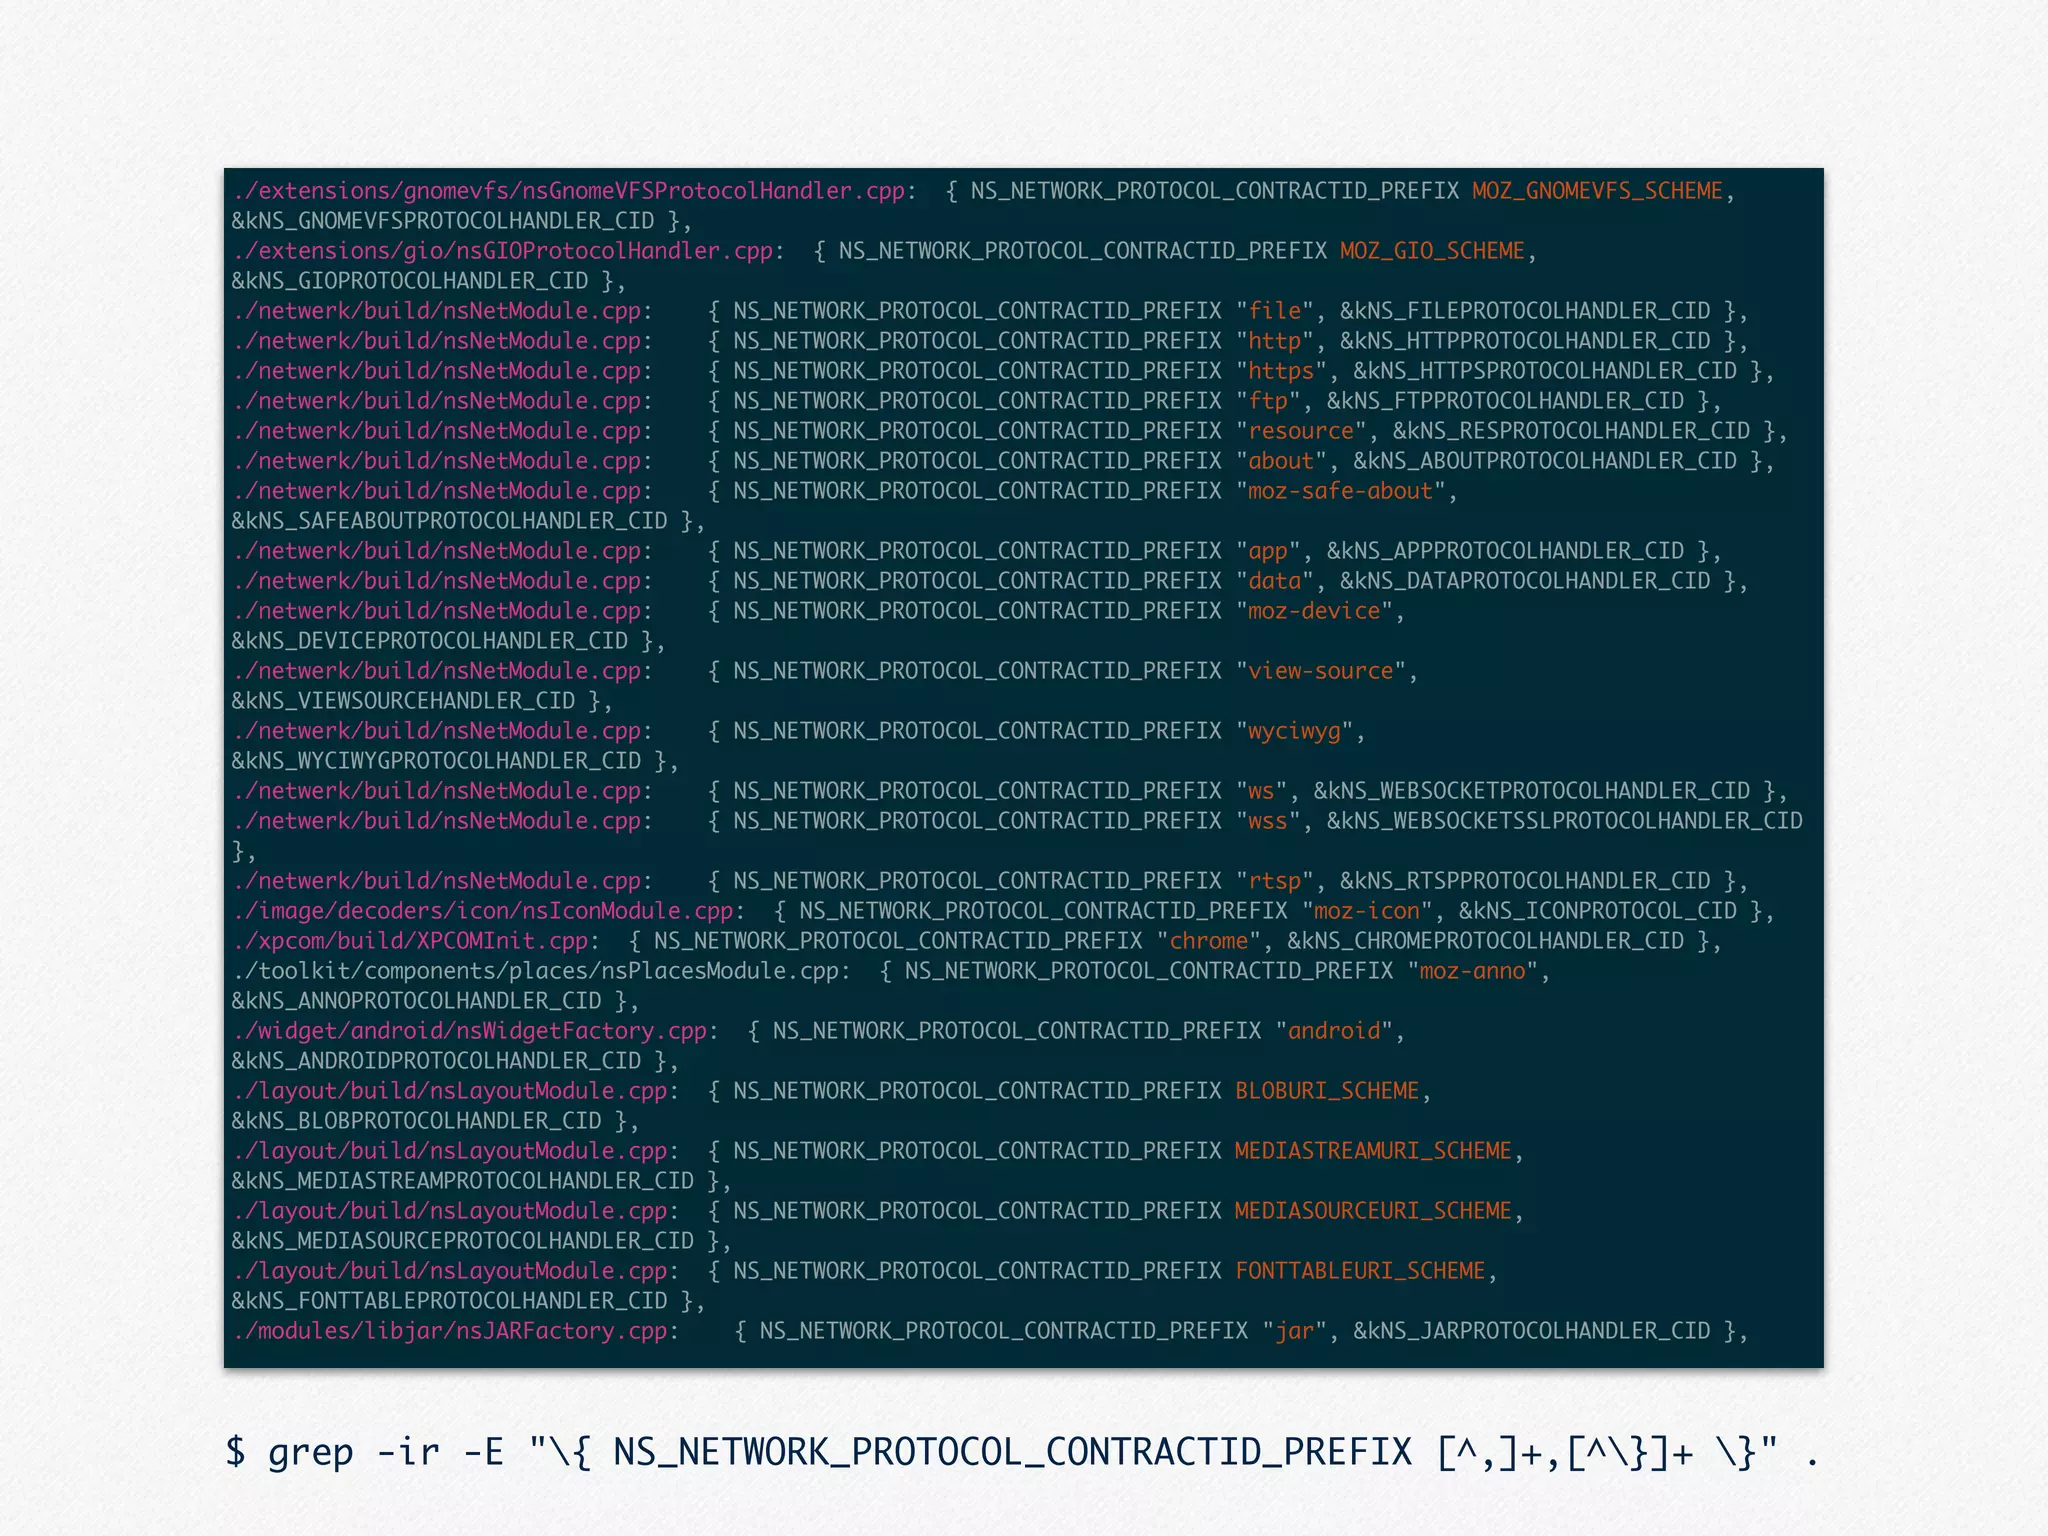Image resolution: width=2048 pixels, height=1536 pixels.
Task: Click the "rtsp" scheme string
Action: click(x=1274, y=881)
